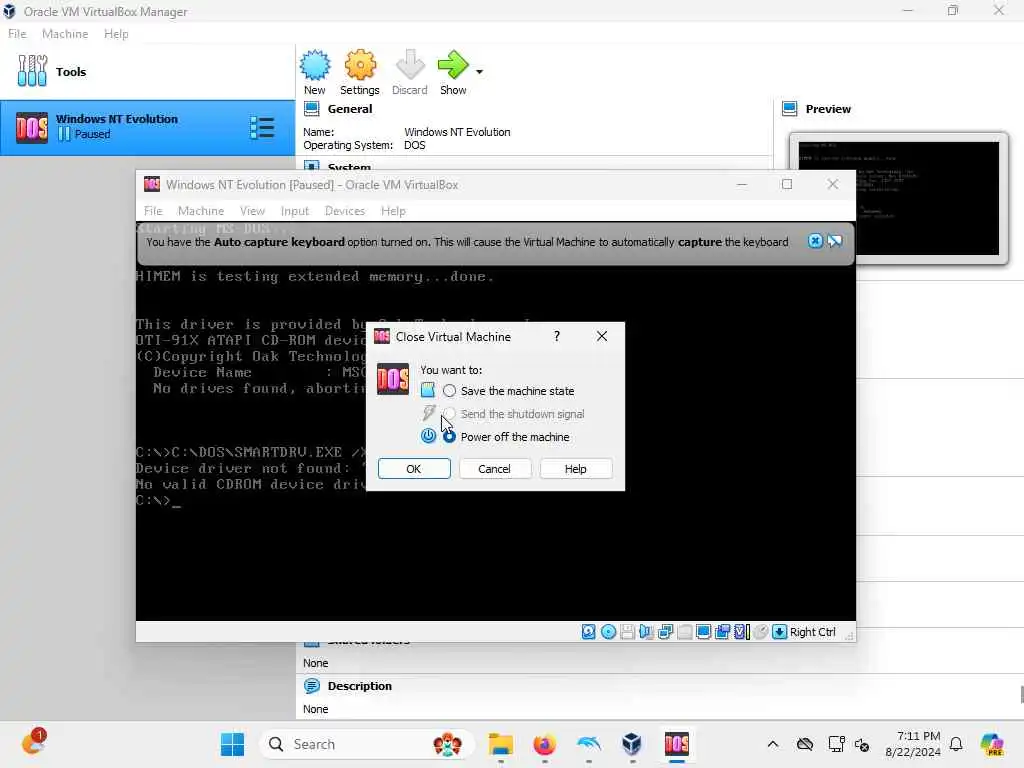
Task: Click CPU virtualization status bar icon
Action: (x=742, y=632)
